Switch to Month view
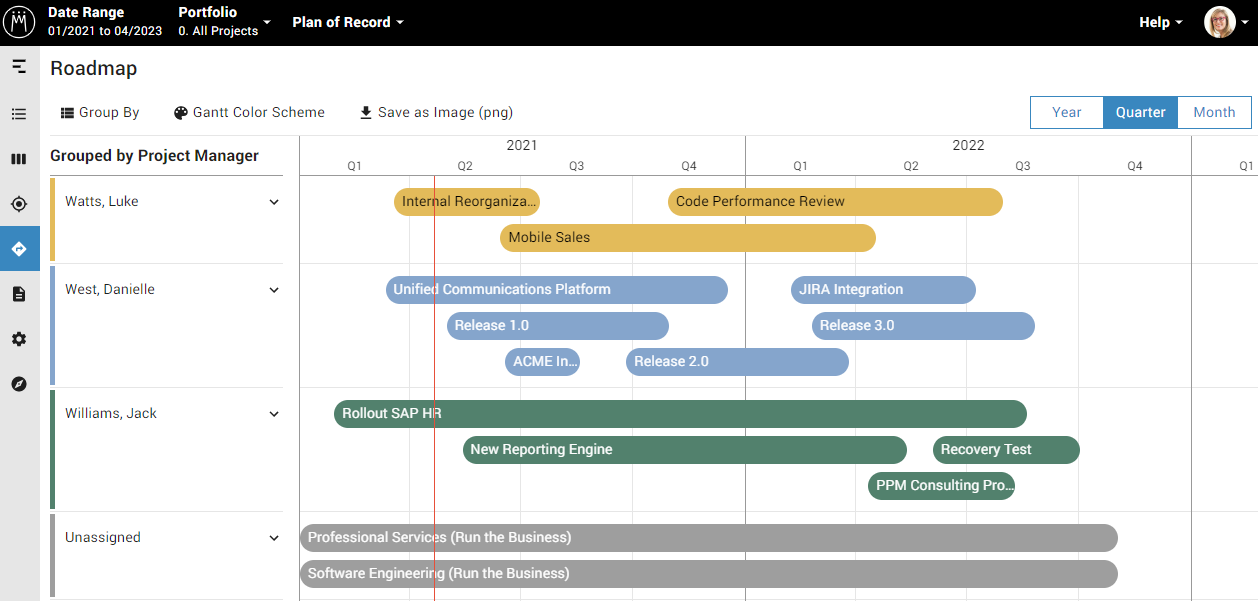1258x601 pixels. coord(1214,112)
